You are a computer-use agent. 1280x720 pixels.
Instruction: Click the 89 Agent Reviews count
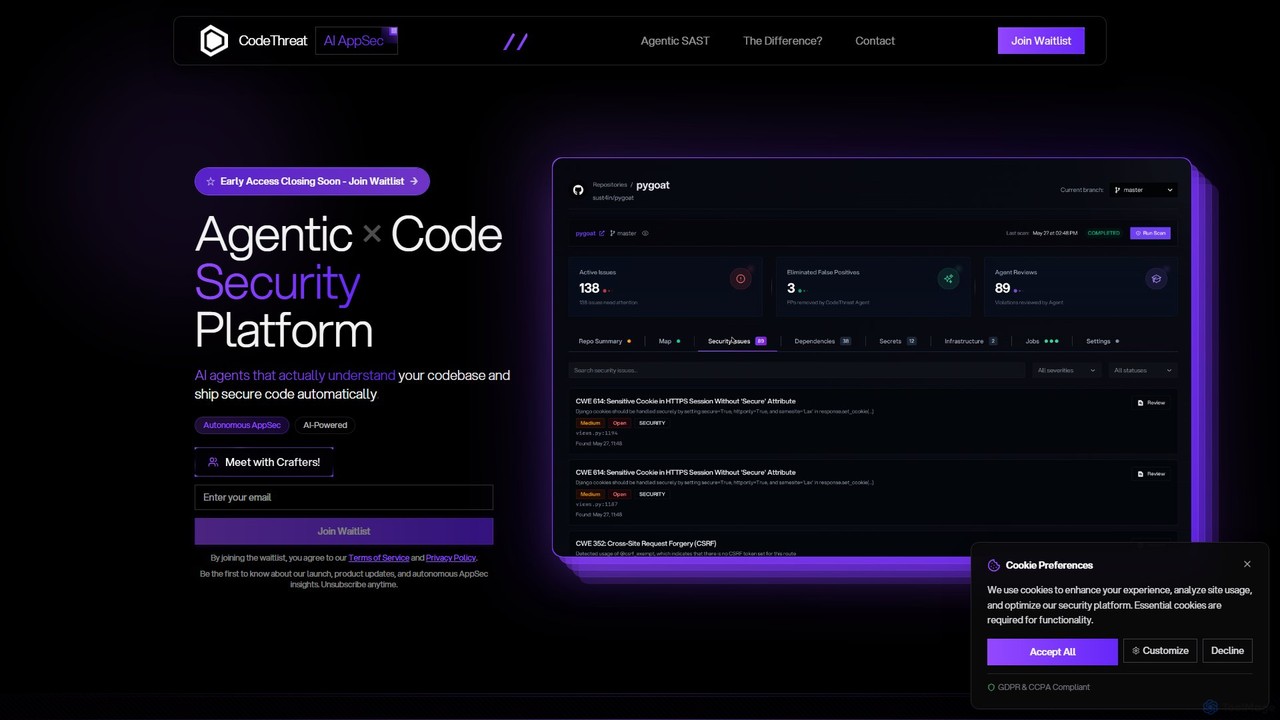coord(1002,288)
